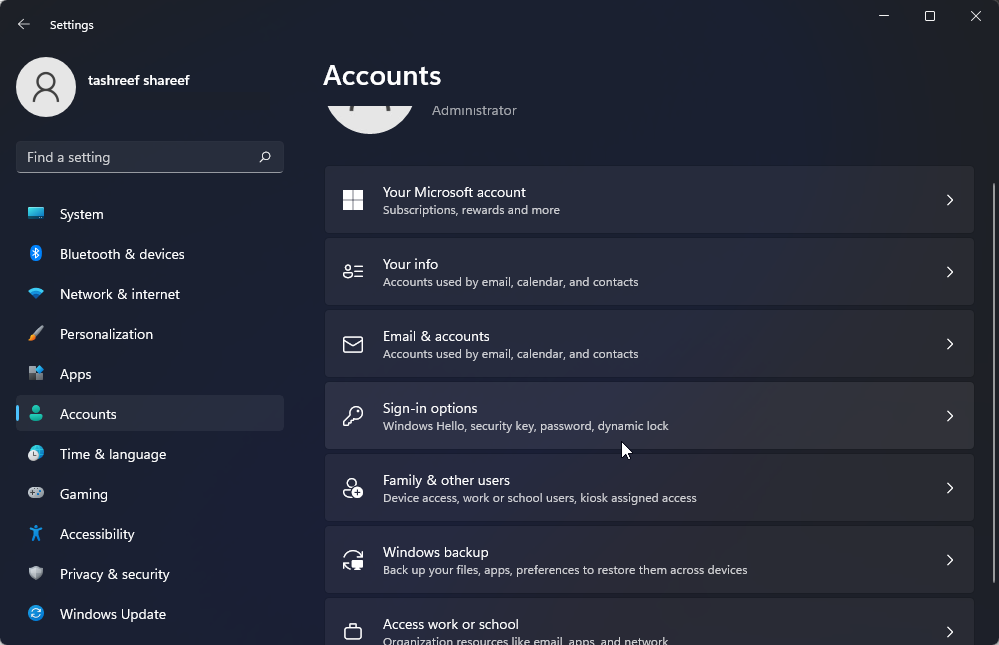
Task: Click the Network & internet globe icon
Action: pos(38,294)
